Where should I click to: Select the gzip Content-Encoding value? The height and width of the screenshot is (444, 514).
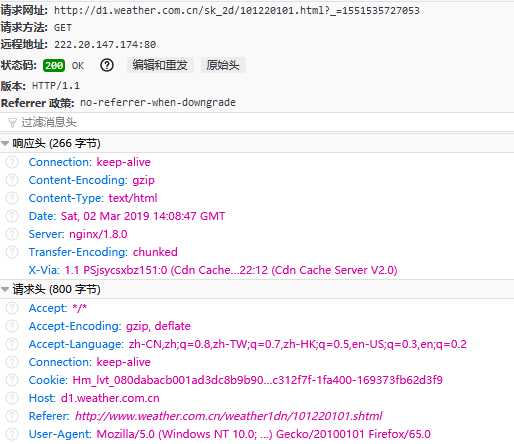coord(143,180)
